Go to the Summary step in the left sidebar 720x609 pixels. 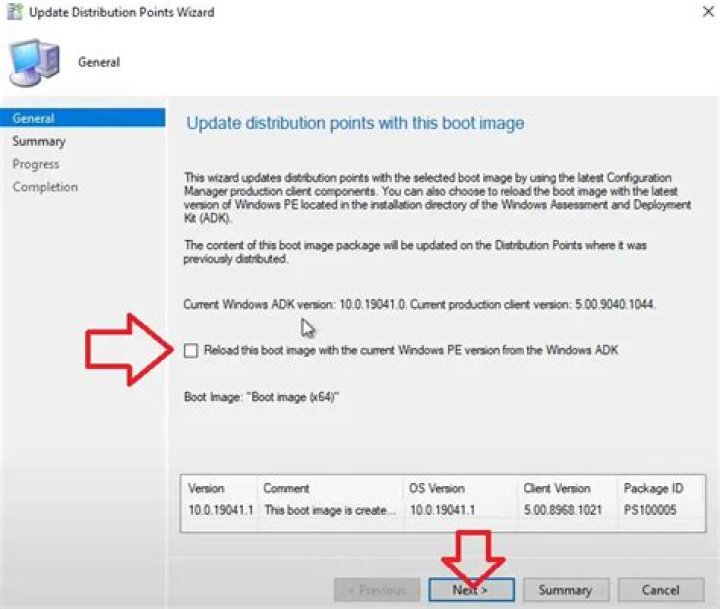39,141
